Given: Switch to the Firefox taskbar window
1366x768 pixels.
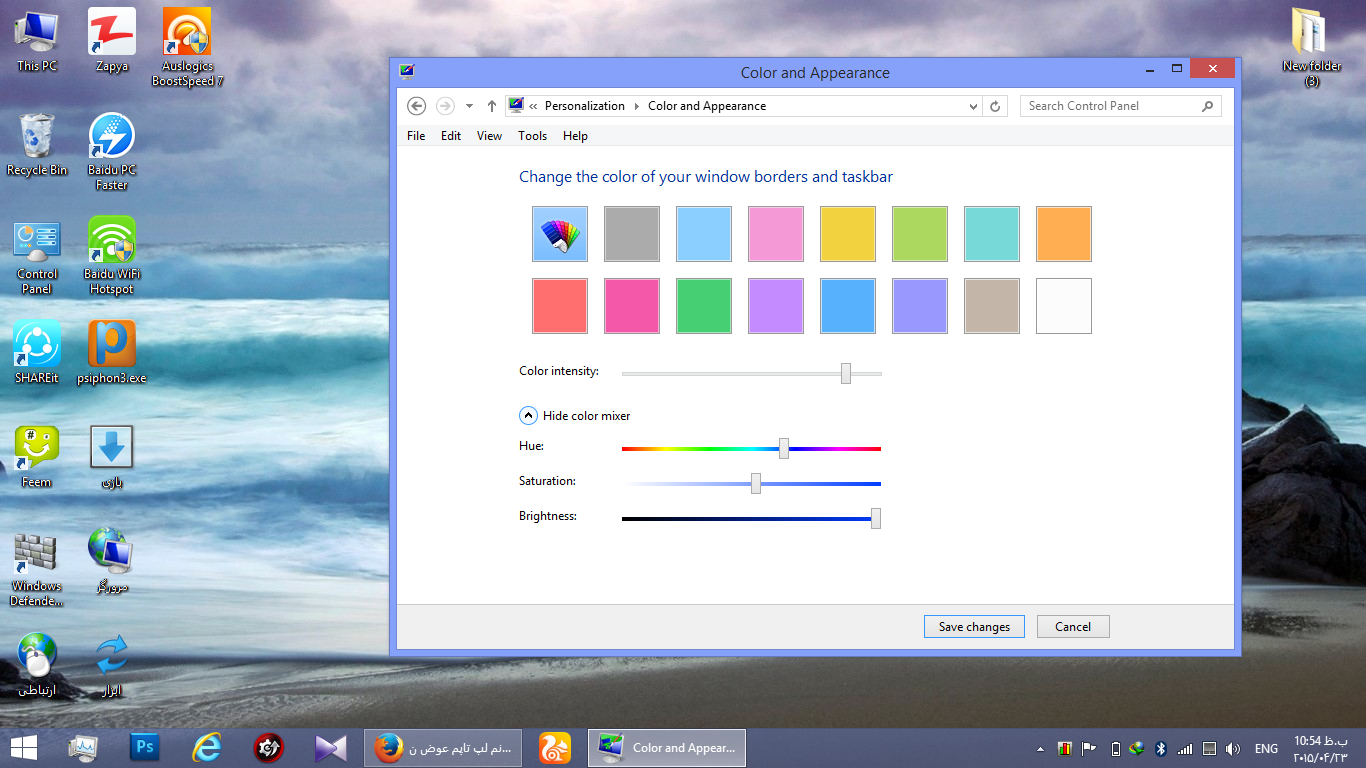Looking at the screenshot, I should pyautogui.click(x=444, y=747).
